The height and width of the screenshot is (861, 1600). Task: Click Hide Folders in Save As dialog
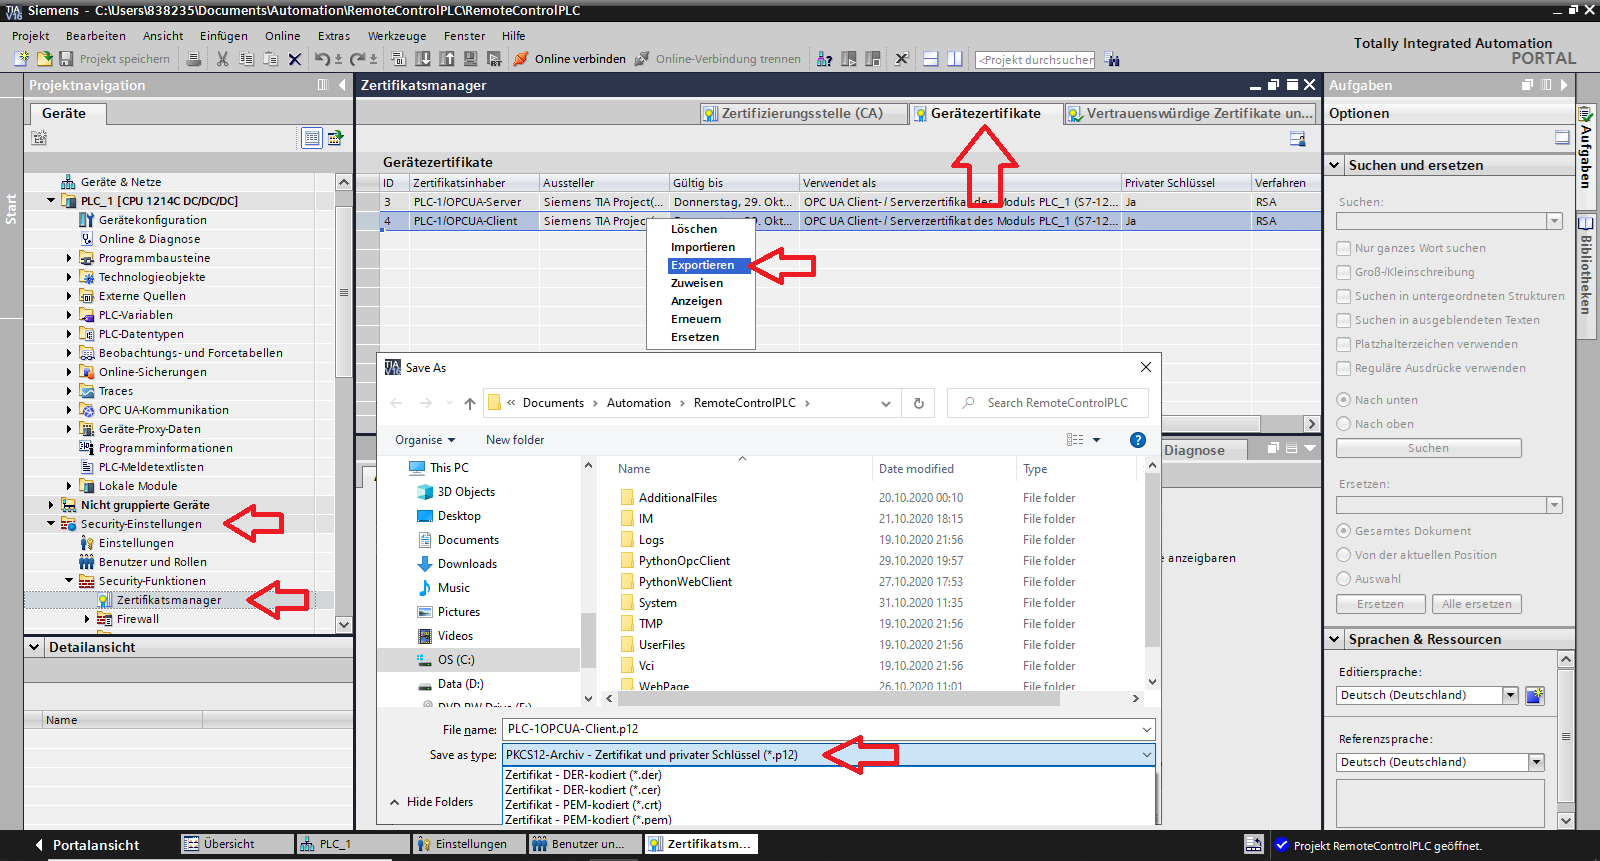[432, 802]
